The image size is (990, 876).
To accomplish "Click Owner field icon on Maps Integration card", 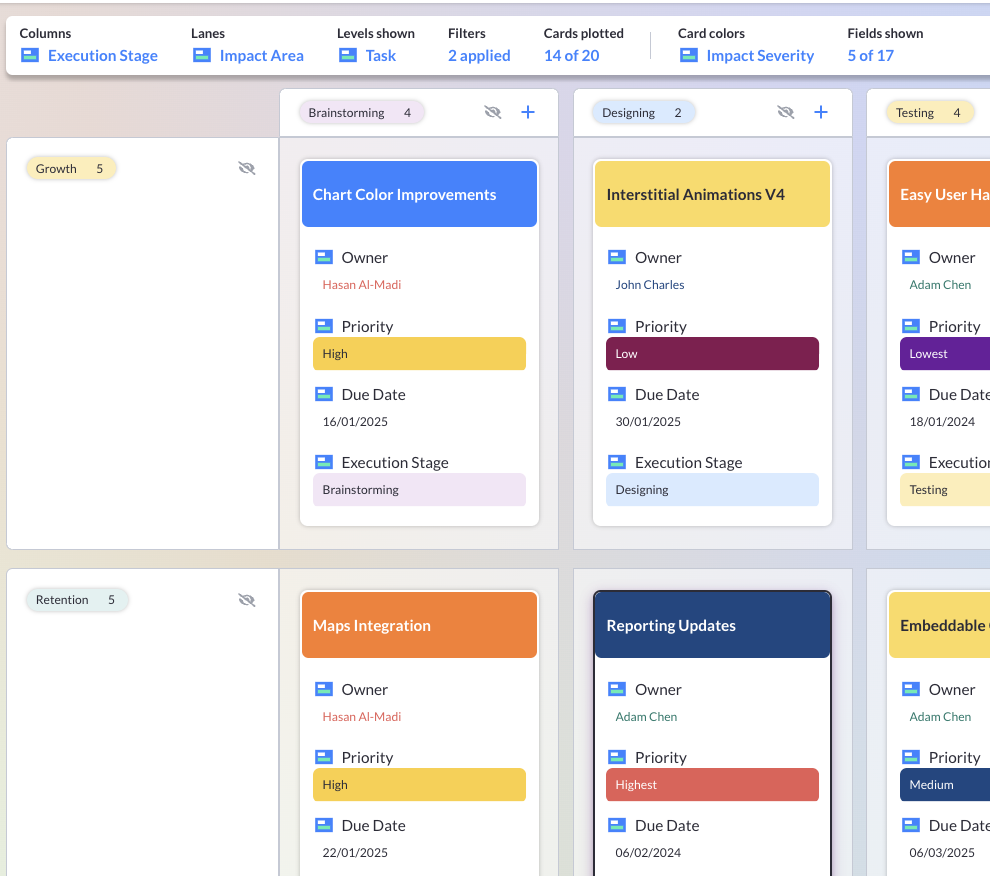I will click(324, 689).
